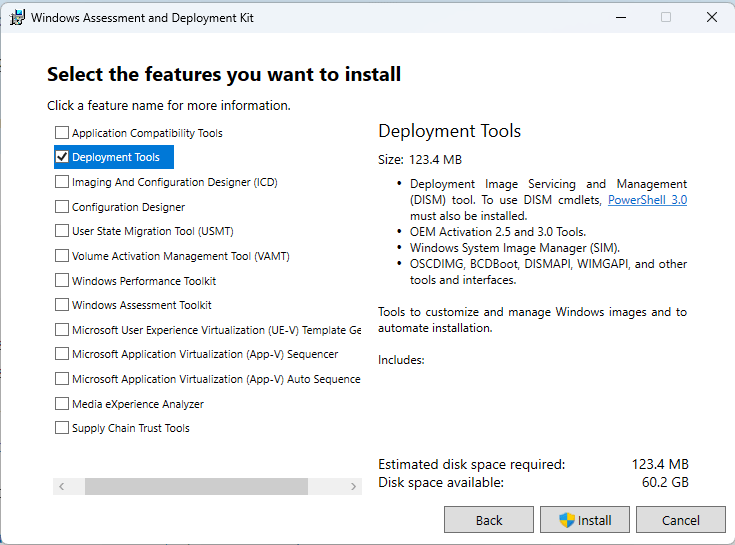Check Media eXperience Analyzer feature
The height and width of the screenshot is (545, 735).
(x=62, y=404)
